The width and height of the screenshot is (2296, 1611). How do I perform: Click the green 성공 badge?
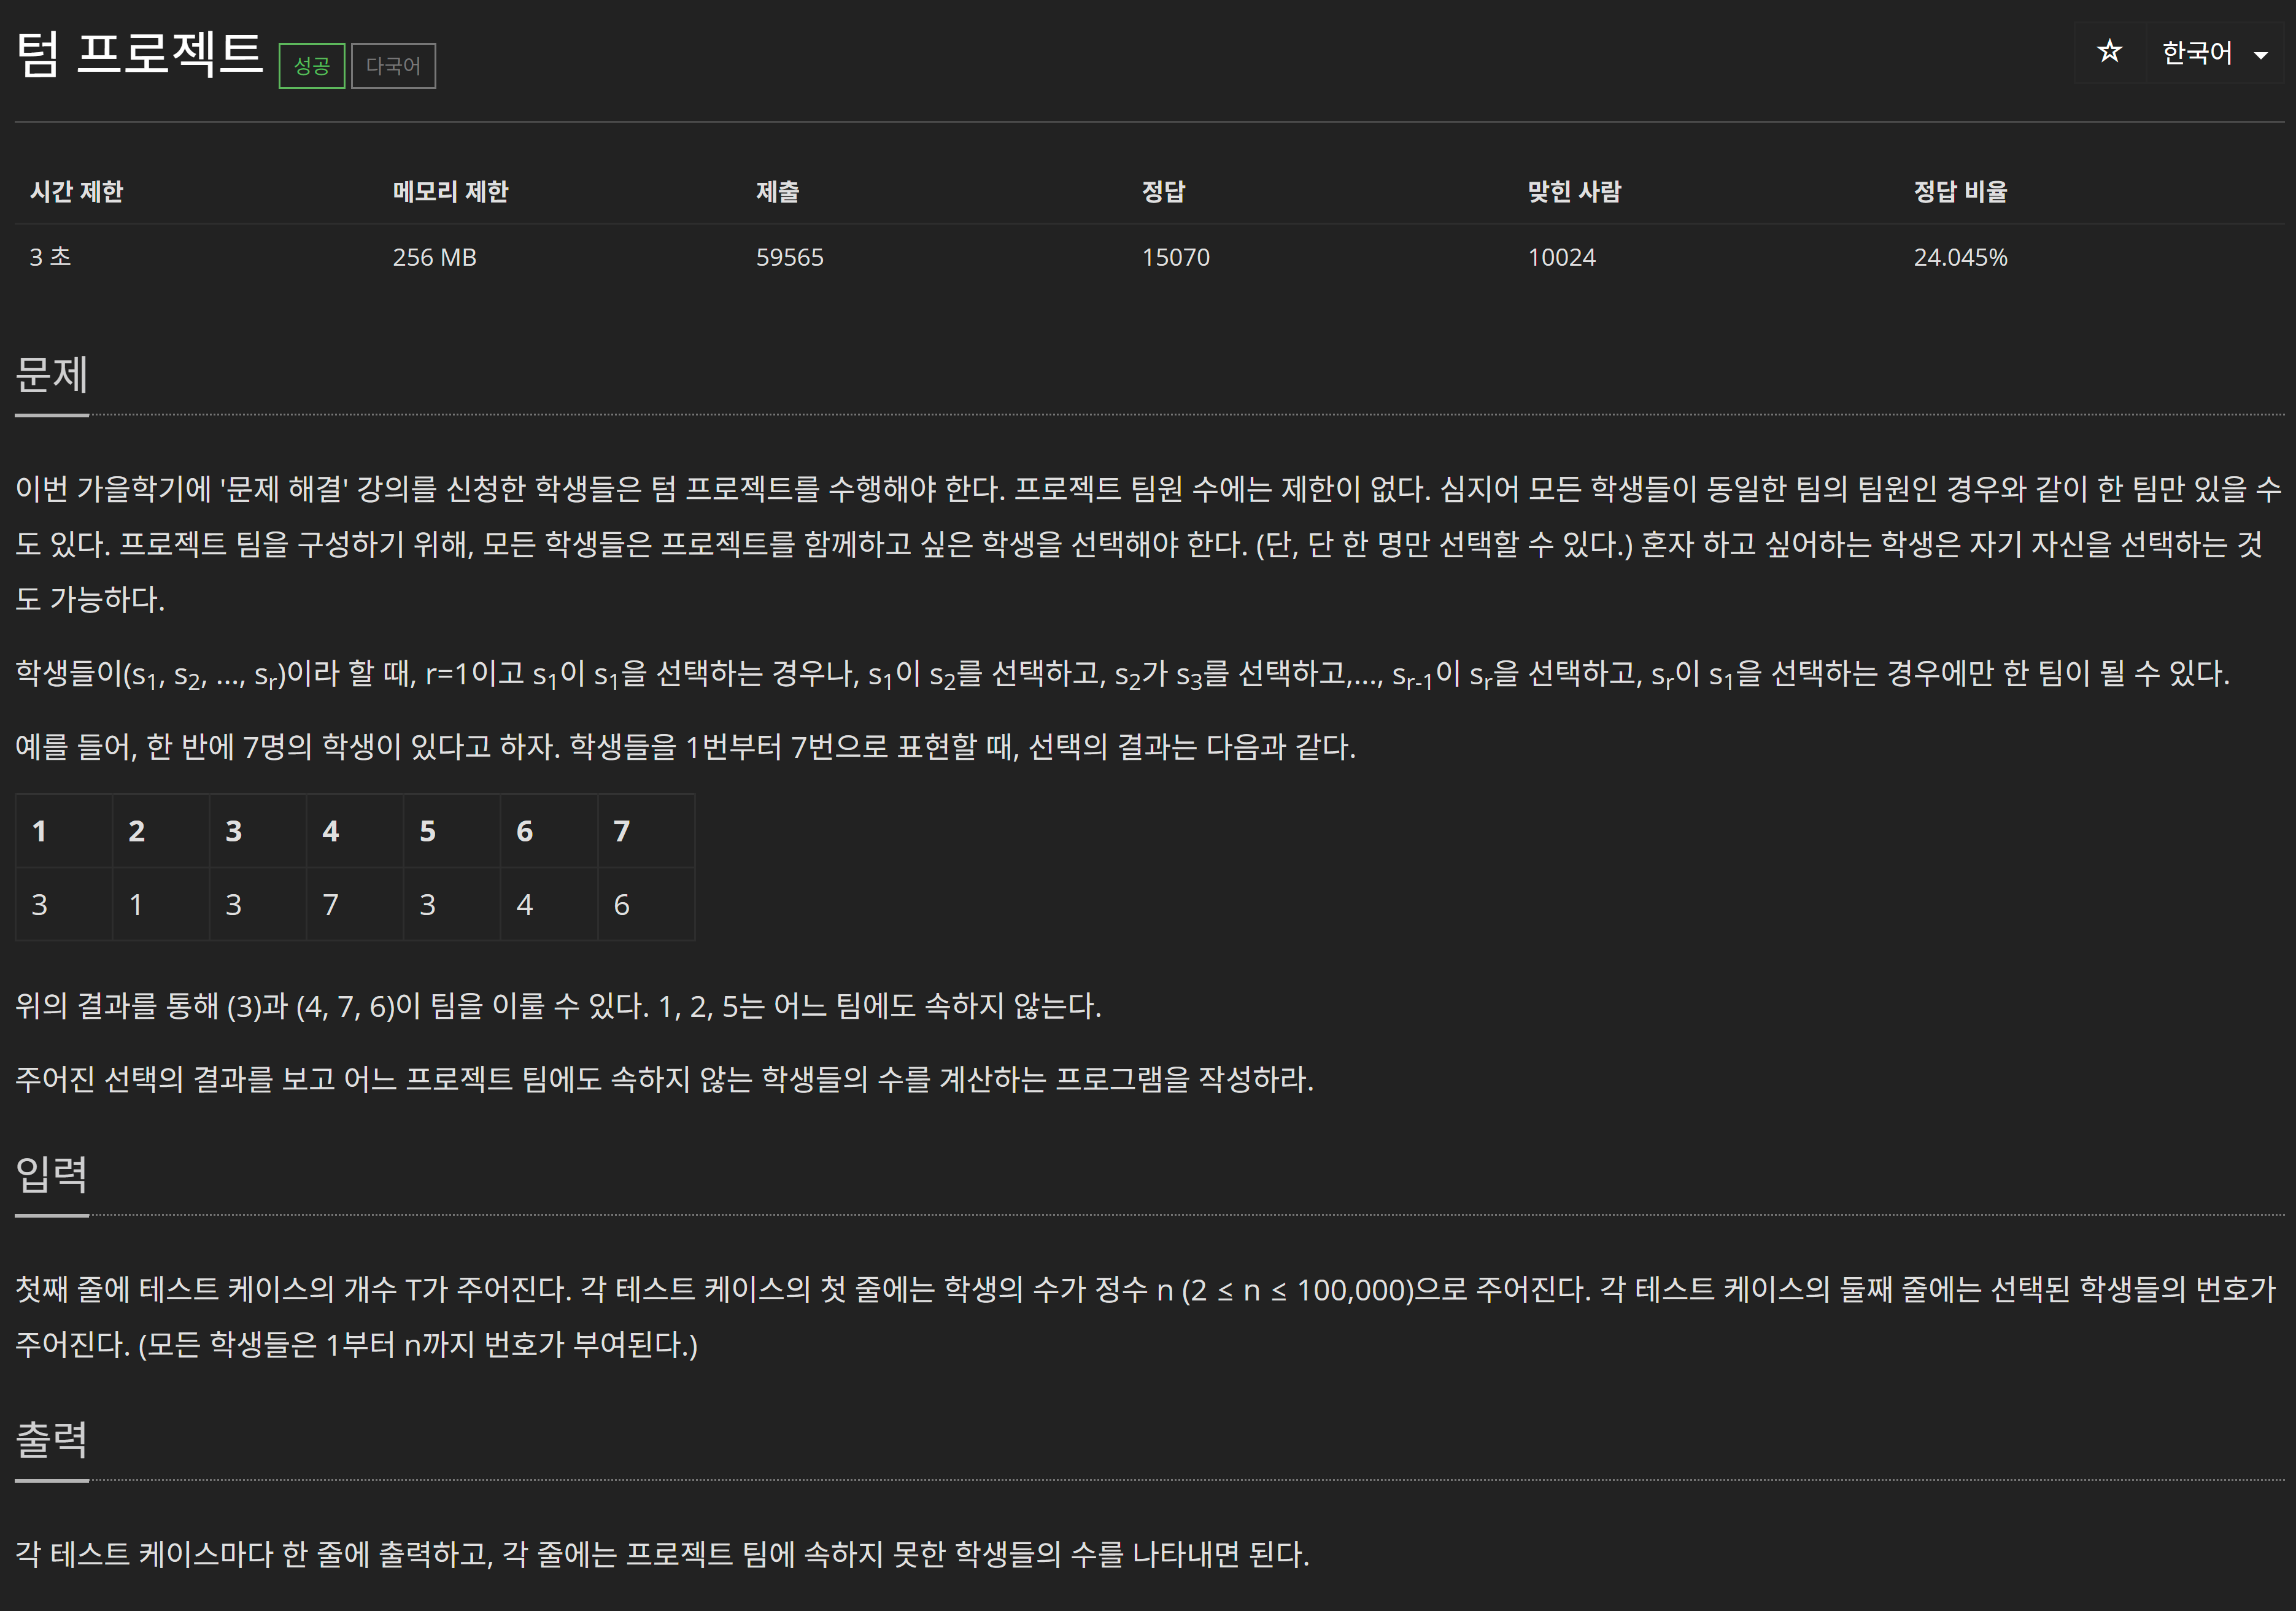[311, 66]
